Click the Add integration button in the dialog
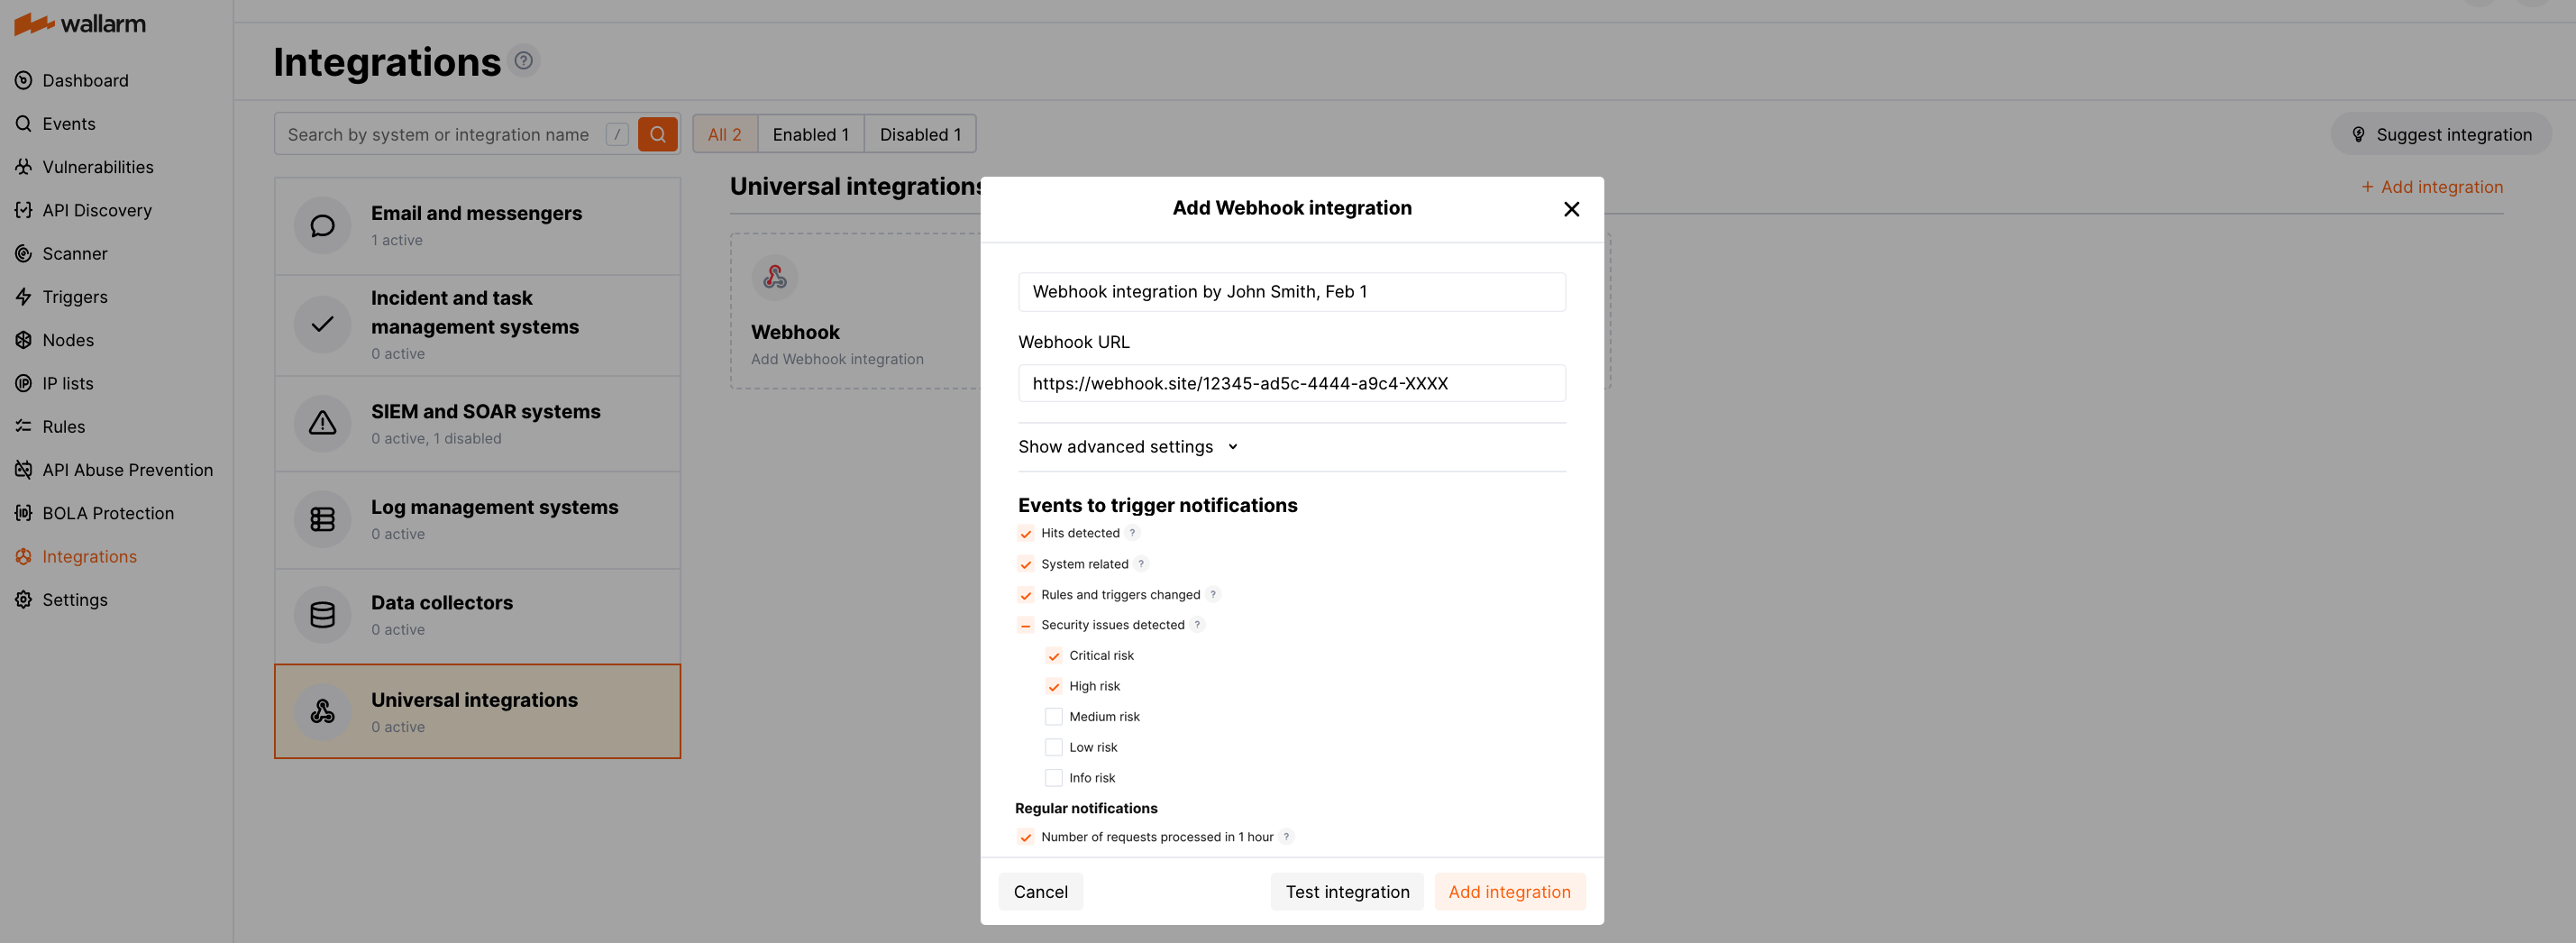The image size is (2576, 943). pos(1509,891)
